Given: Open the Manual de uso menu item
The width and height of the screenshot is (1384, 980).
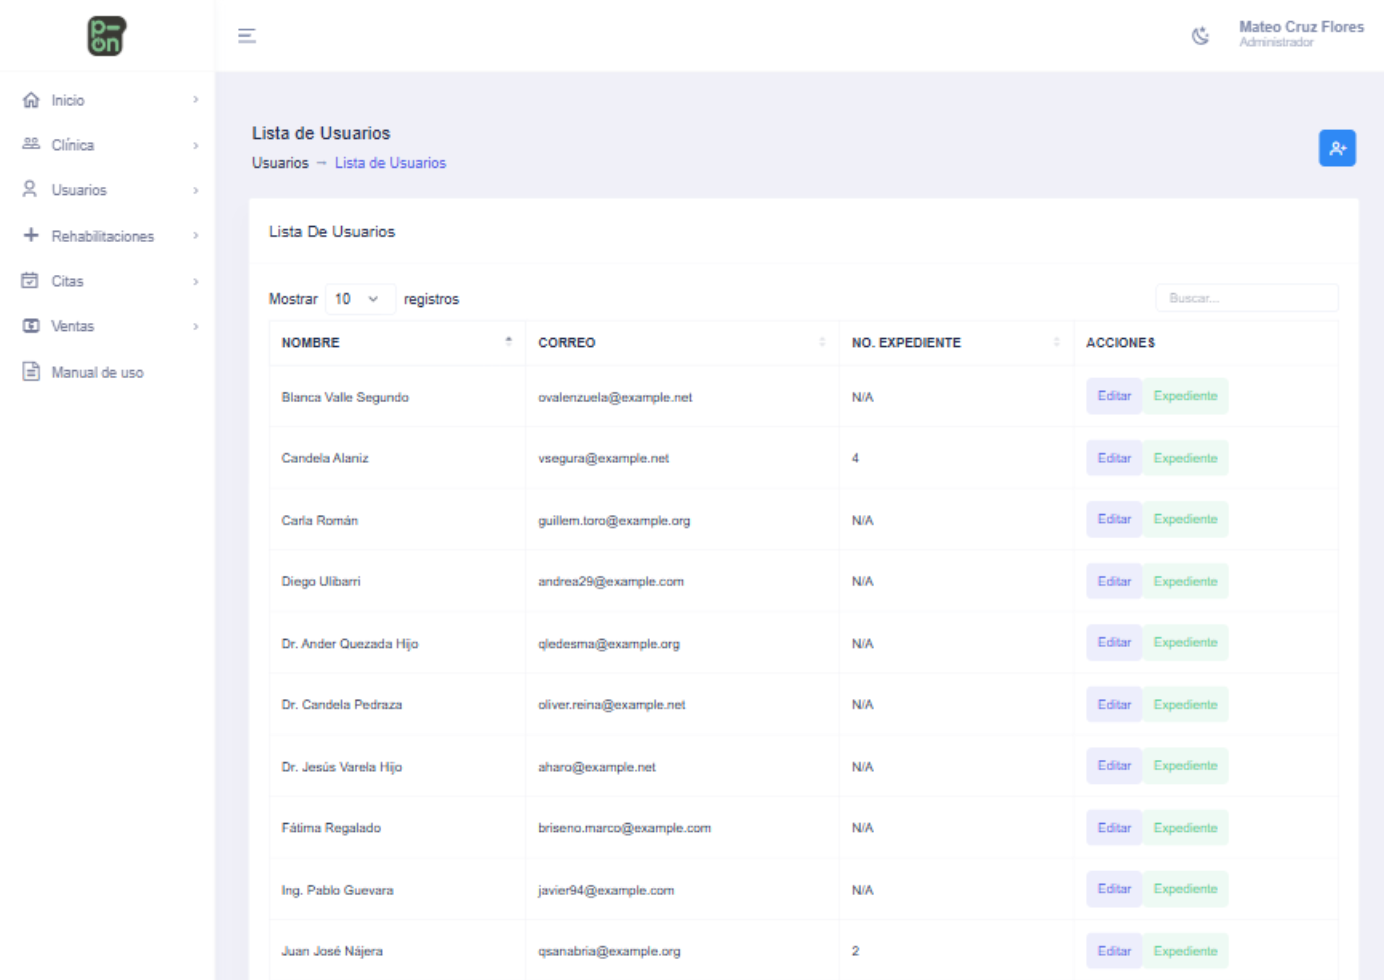Looking at the screenshot, I should 97,372.
